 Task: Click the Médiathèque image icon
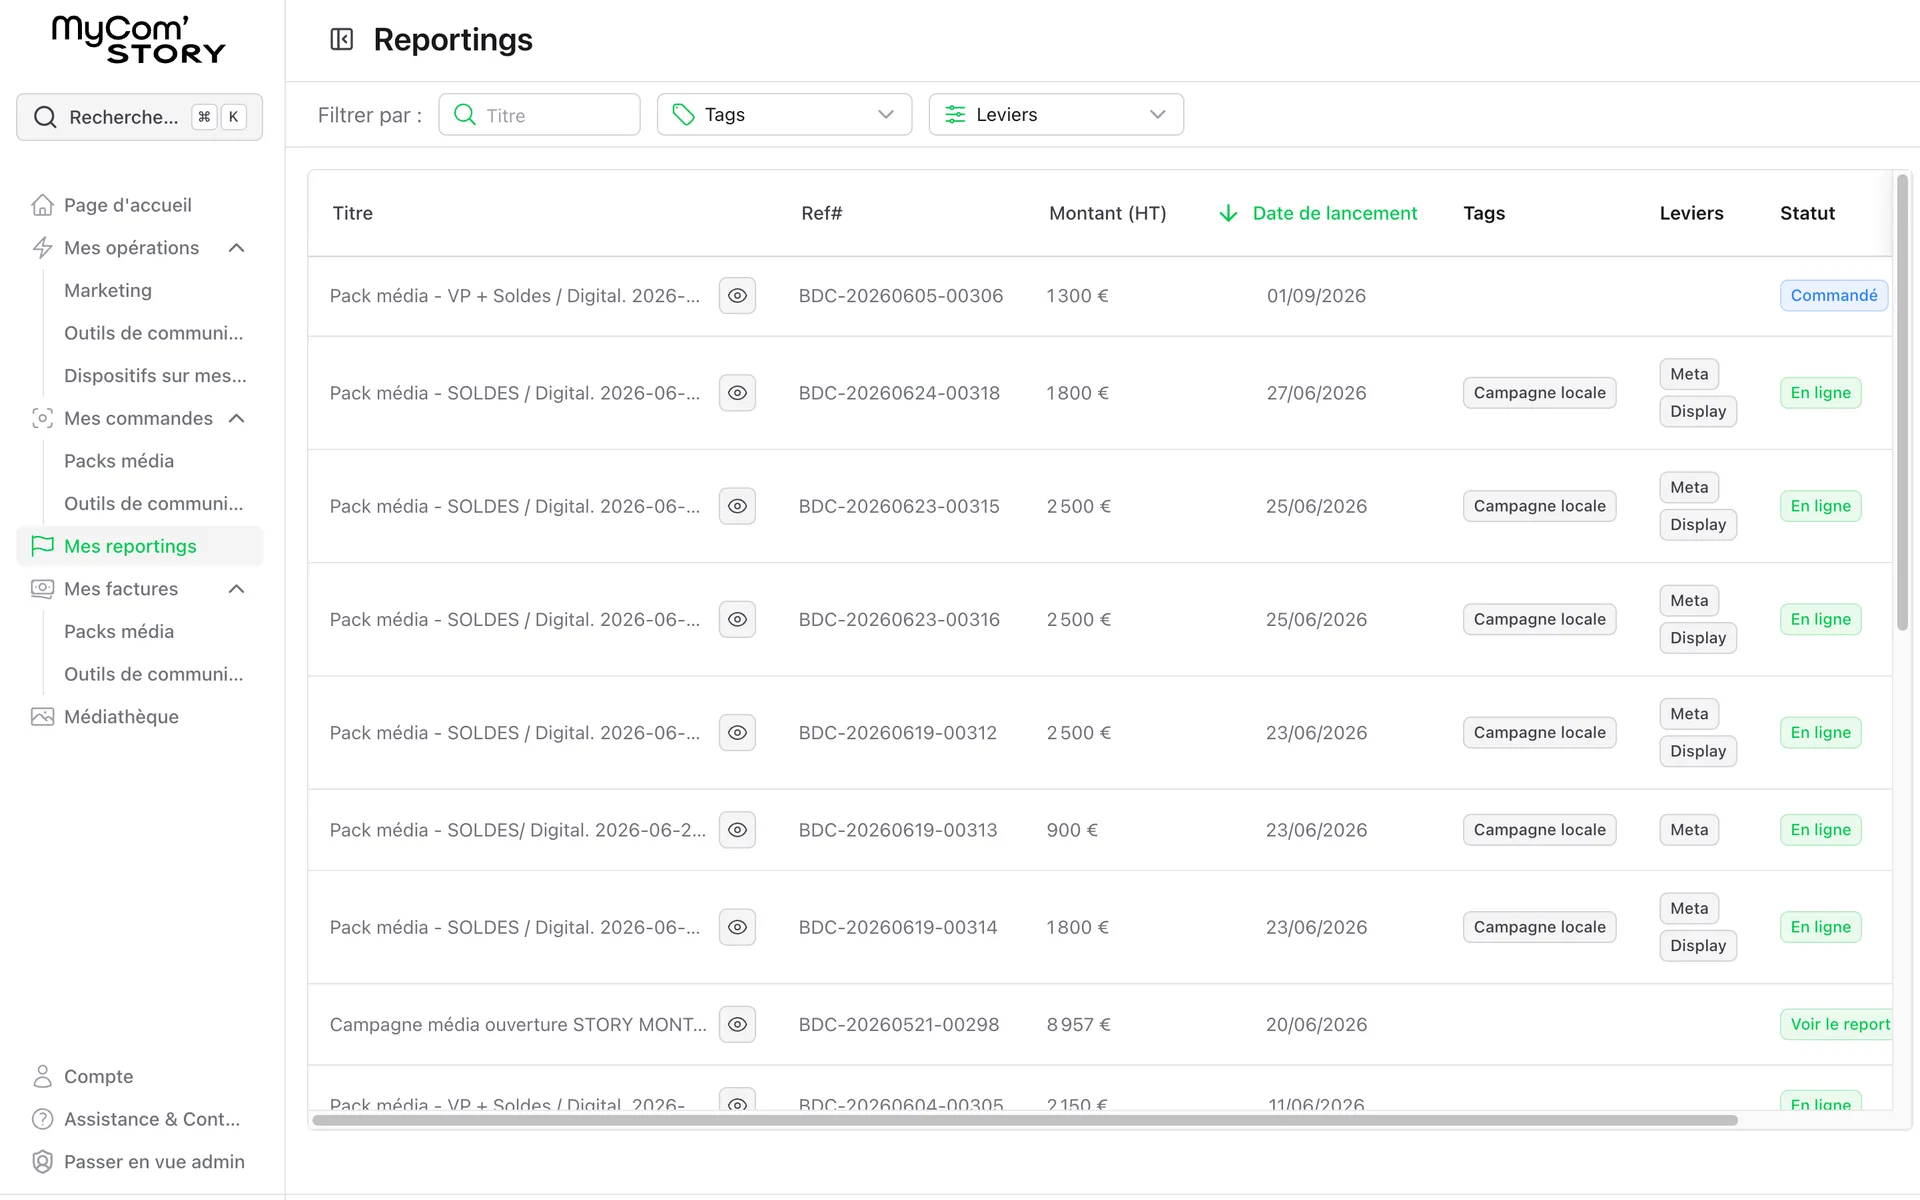pyautogui.click(x=42, y=717)
